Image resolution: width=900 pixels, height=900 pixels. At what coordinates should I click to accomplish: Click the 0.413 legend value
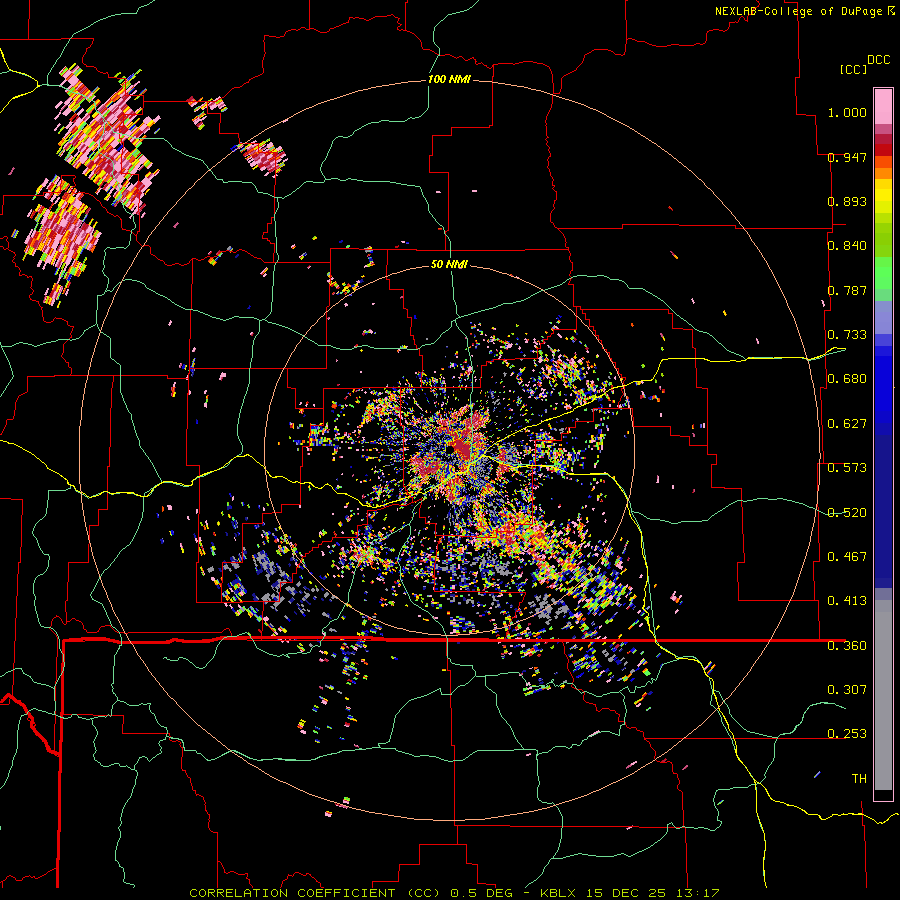(x=847, y=601)
